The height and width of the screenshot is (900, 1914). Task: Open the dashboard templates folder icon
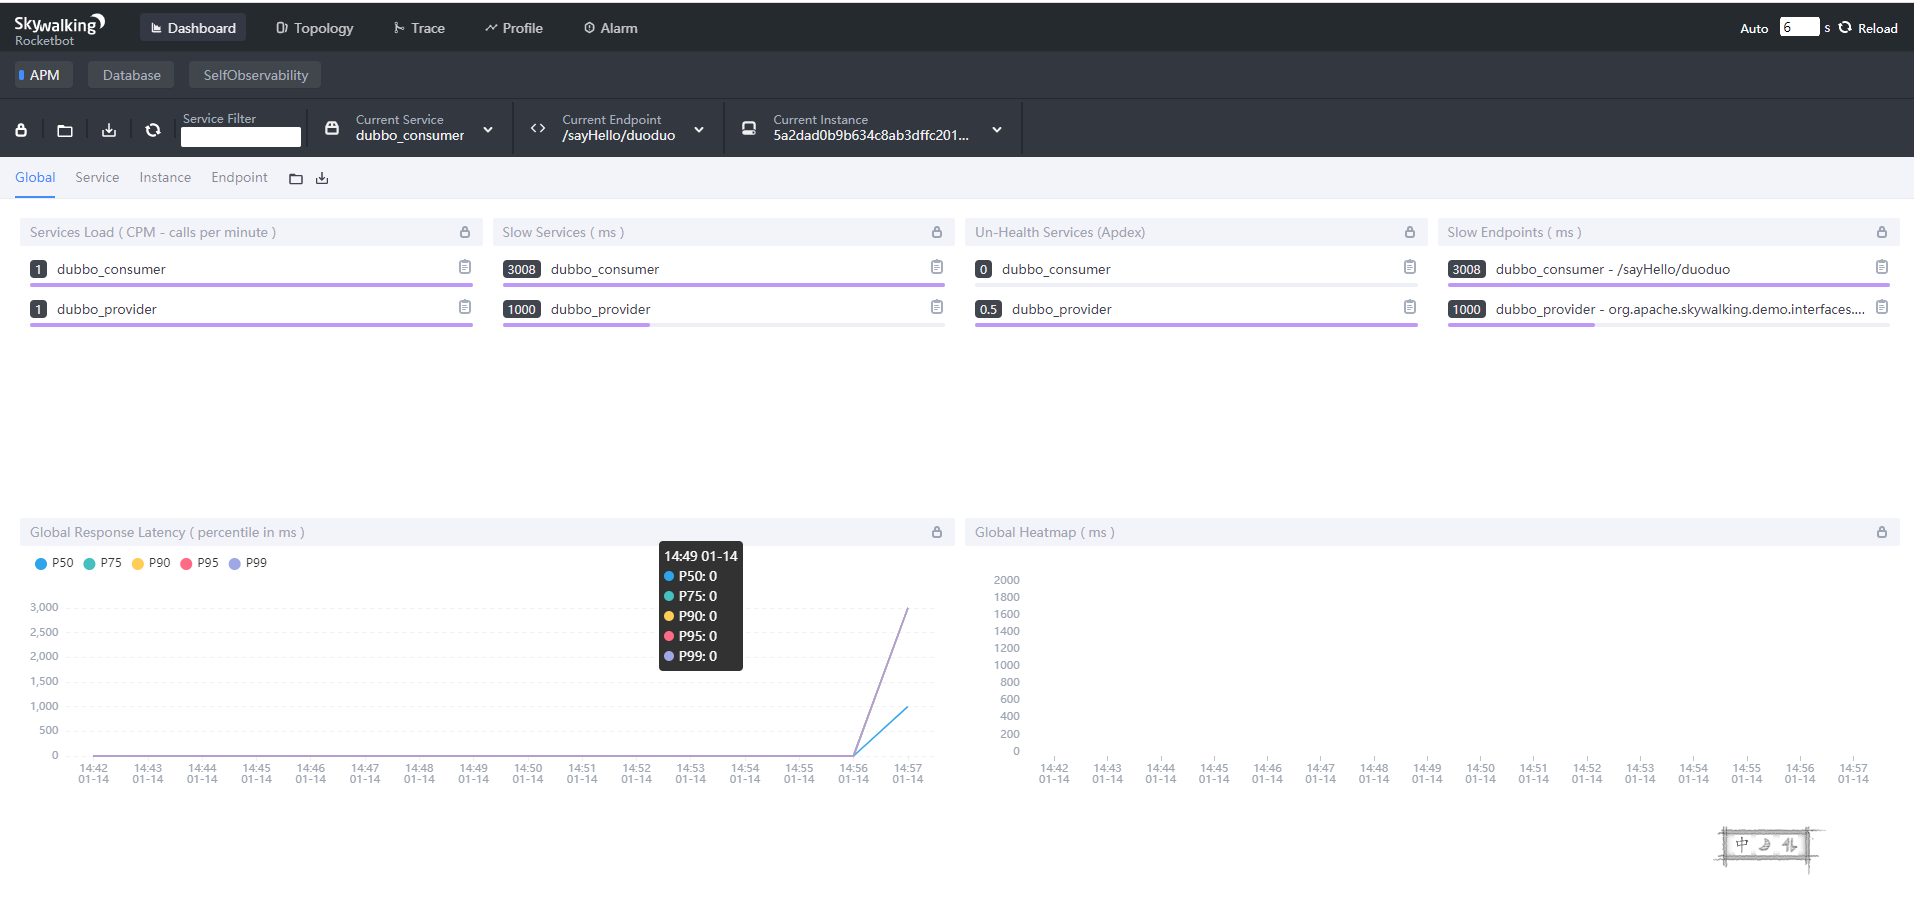pos(64,130)
